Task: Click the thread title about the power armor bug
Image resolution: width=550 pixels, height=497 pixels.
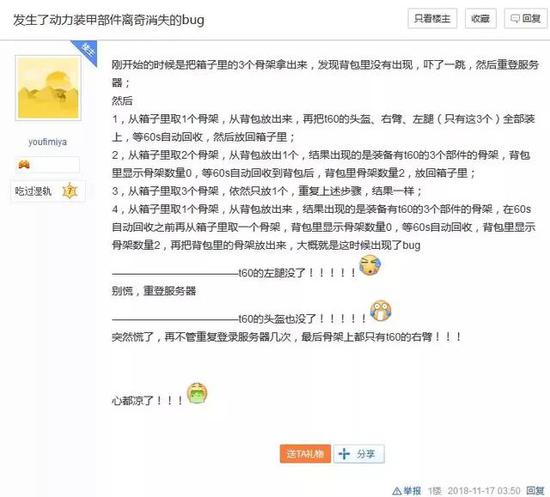Action: tap(109, 20)
